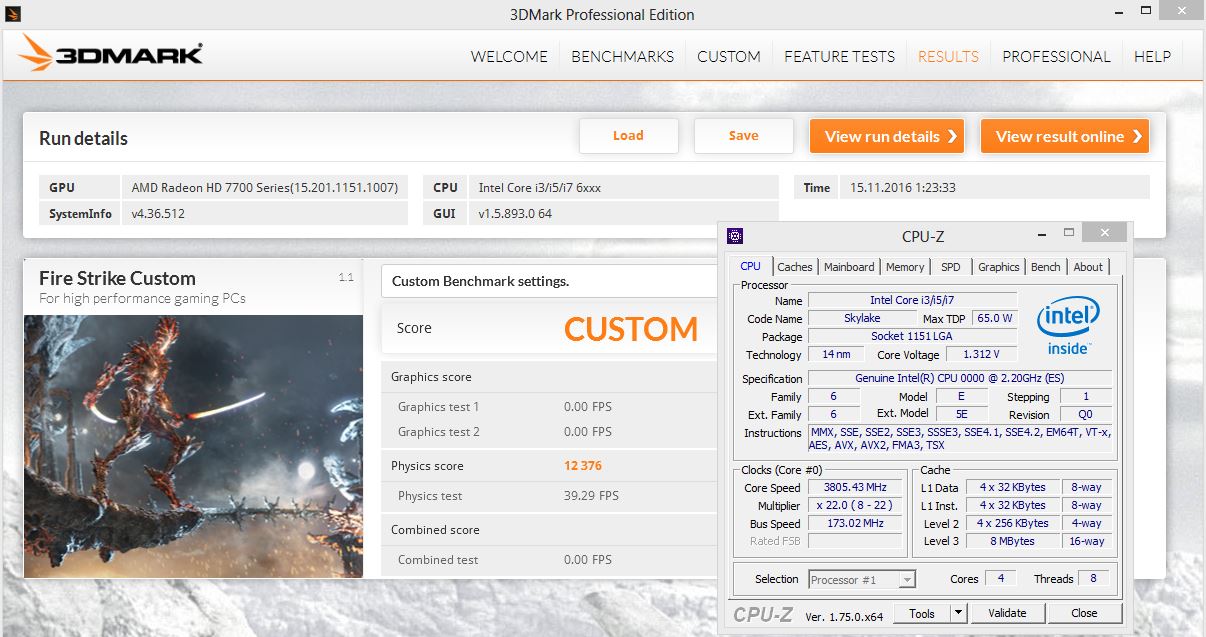Viewport: 1206px width, 637px height.
Task: Open the WELCOME tab in 3DMark
Action: coord(509,56)
